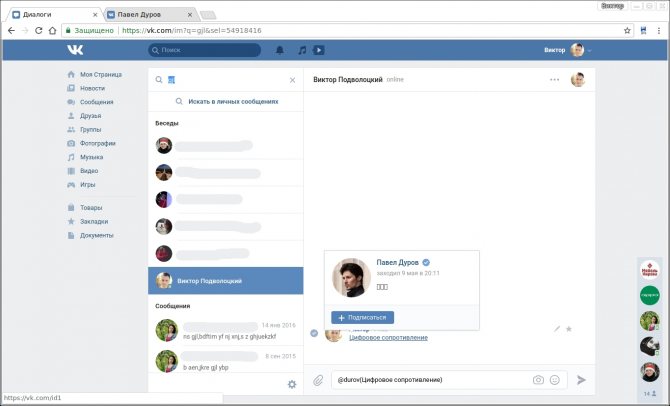Edit the message with pencil icon
The image size is (670, 406).
point(557,329)
